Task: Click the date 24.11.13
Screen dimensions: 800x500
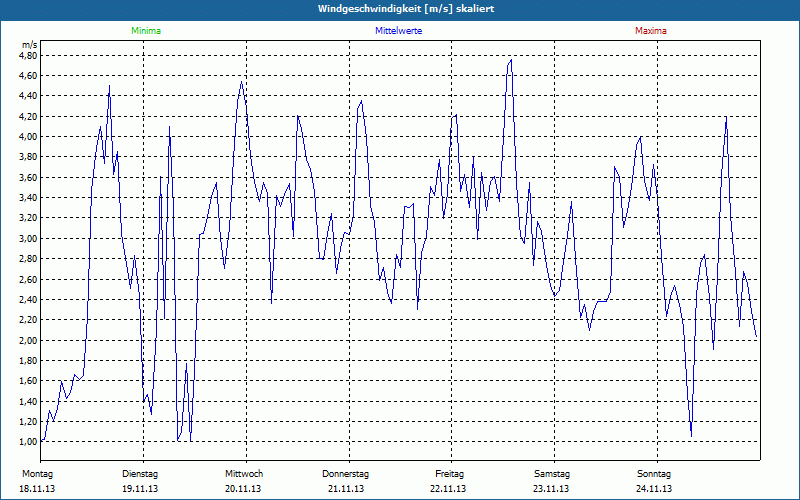Action: click(x=654, y=489)
